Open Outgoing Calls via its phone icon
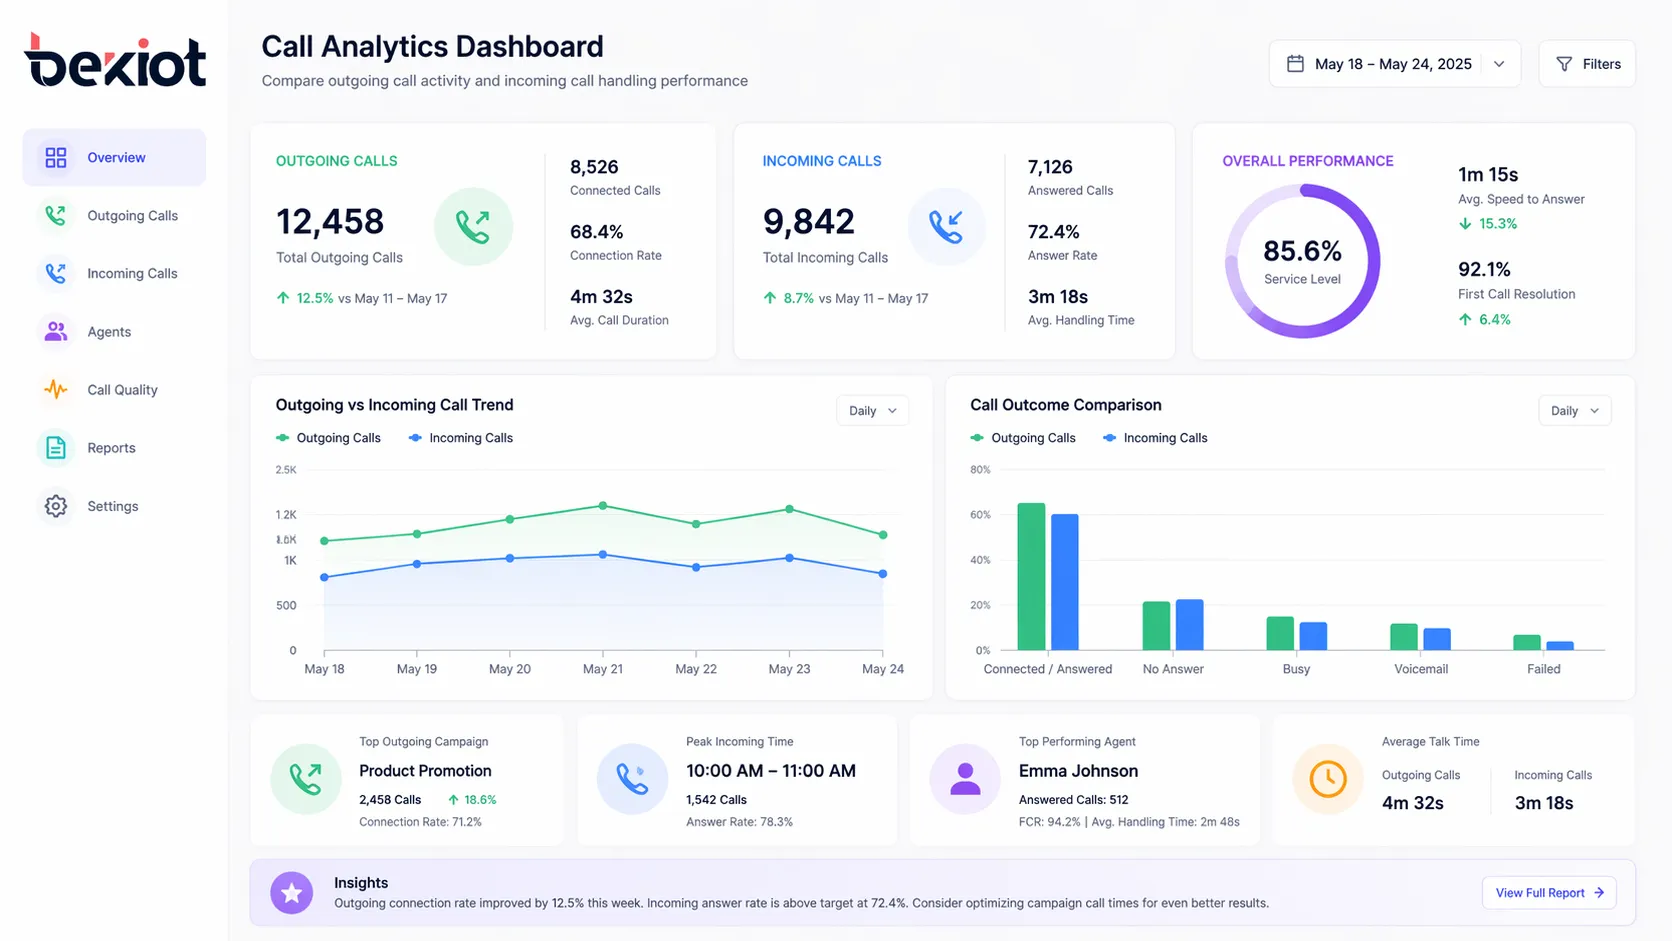 (x=55, y=215)
